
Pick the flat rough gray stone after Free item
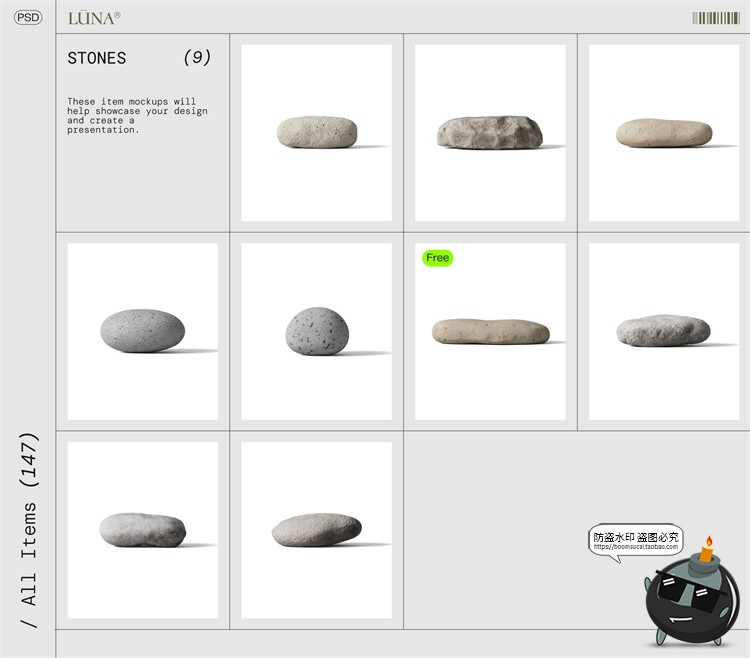pos(664,330)
